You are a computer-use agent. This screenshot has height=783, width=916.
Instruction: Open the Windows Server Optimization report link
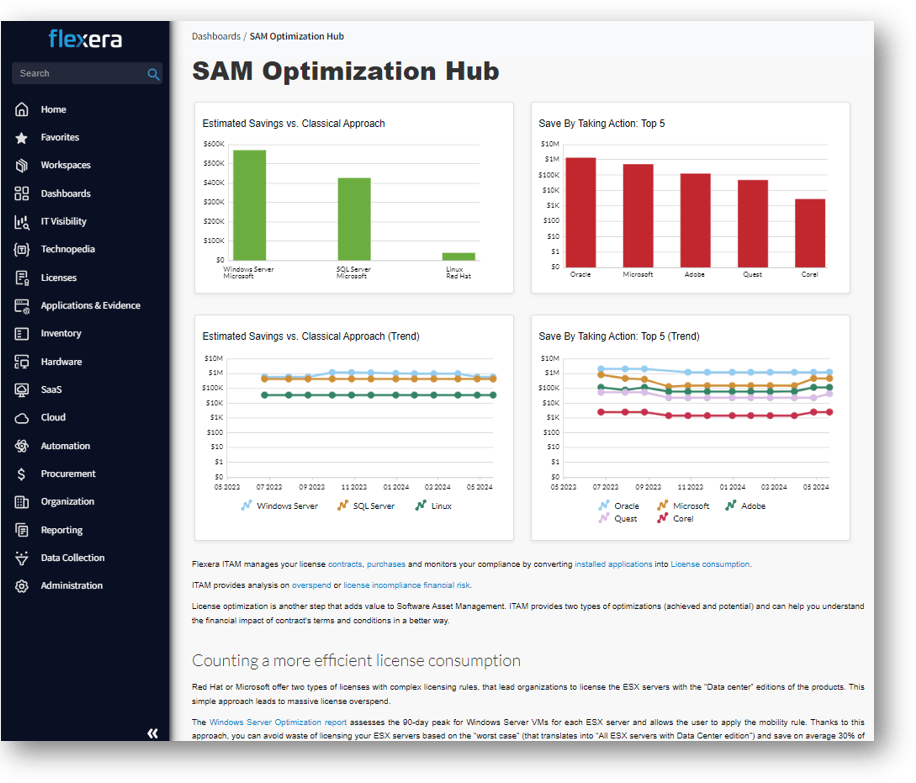point(277,722)
